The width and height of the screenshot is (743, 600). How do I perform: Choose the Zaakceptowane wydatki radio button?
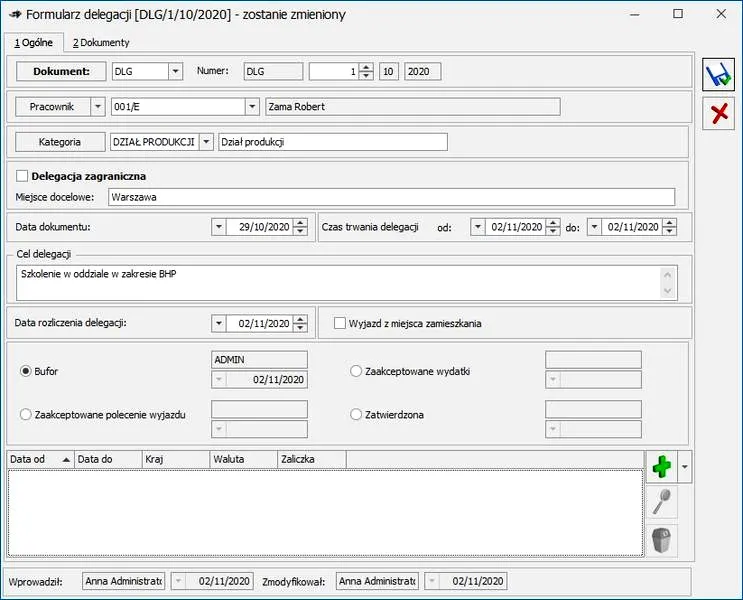click(x=356, y=371)
